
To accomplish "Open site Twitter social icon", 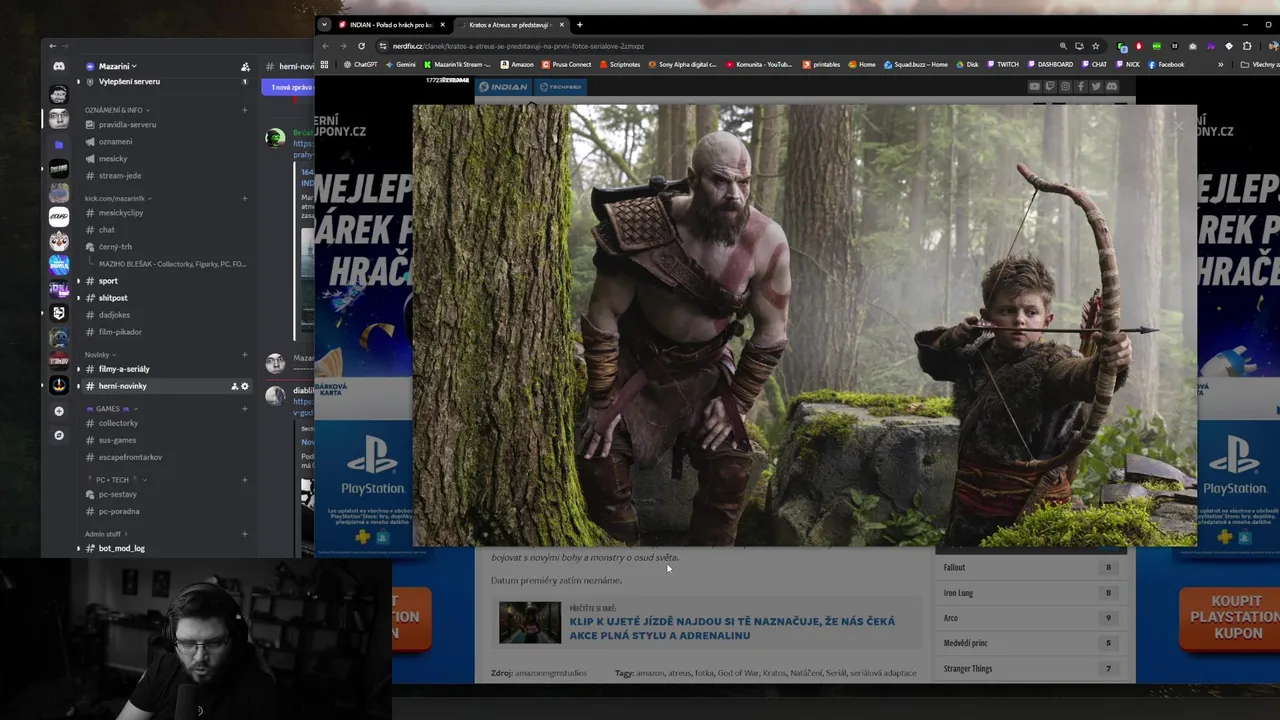I will (x=1096, y=87).
